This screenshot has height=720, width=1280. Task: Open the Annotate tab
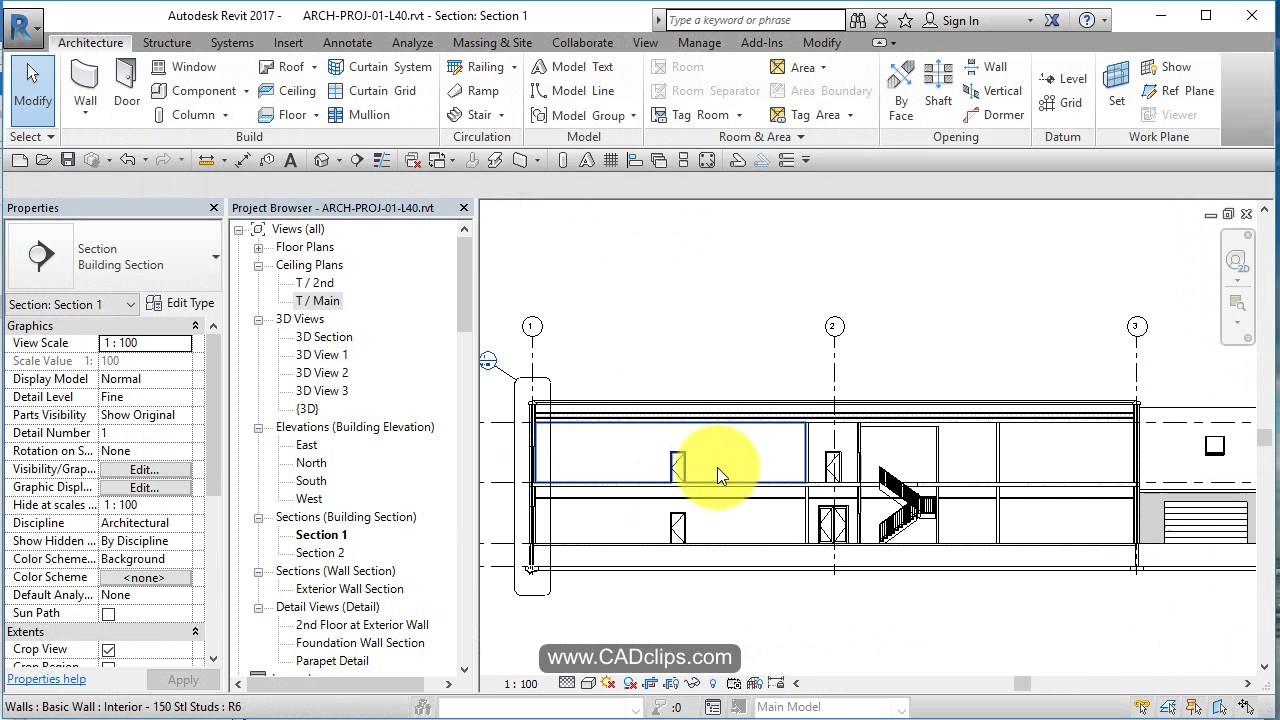pyautogui.click(x=347, y=42)
